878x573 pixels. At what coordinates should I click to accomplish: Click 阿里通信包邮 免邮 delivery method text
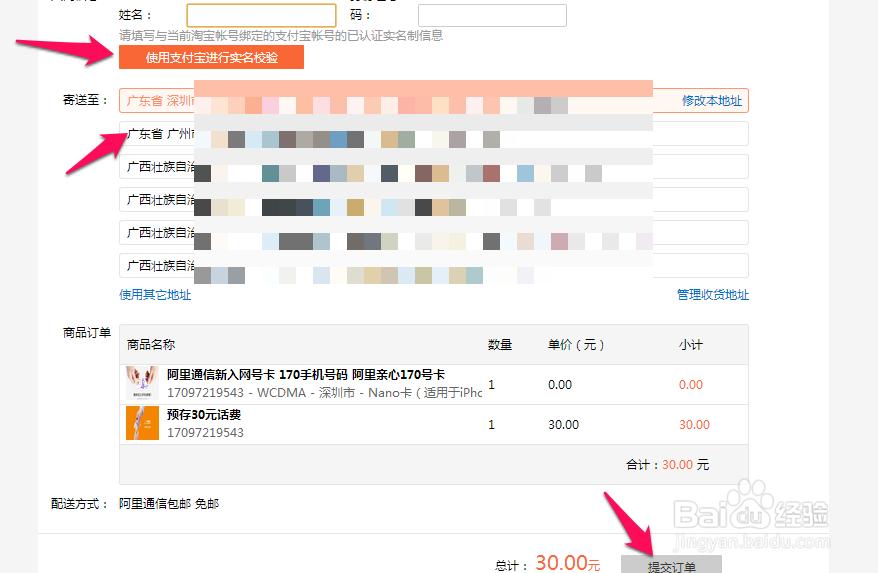(169, 504)
